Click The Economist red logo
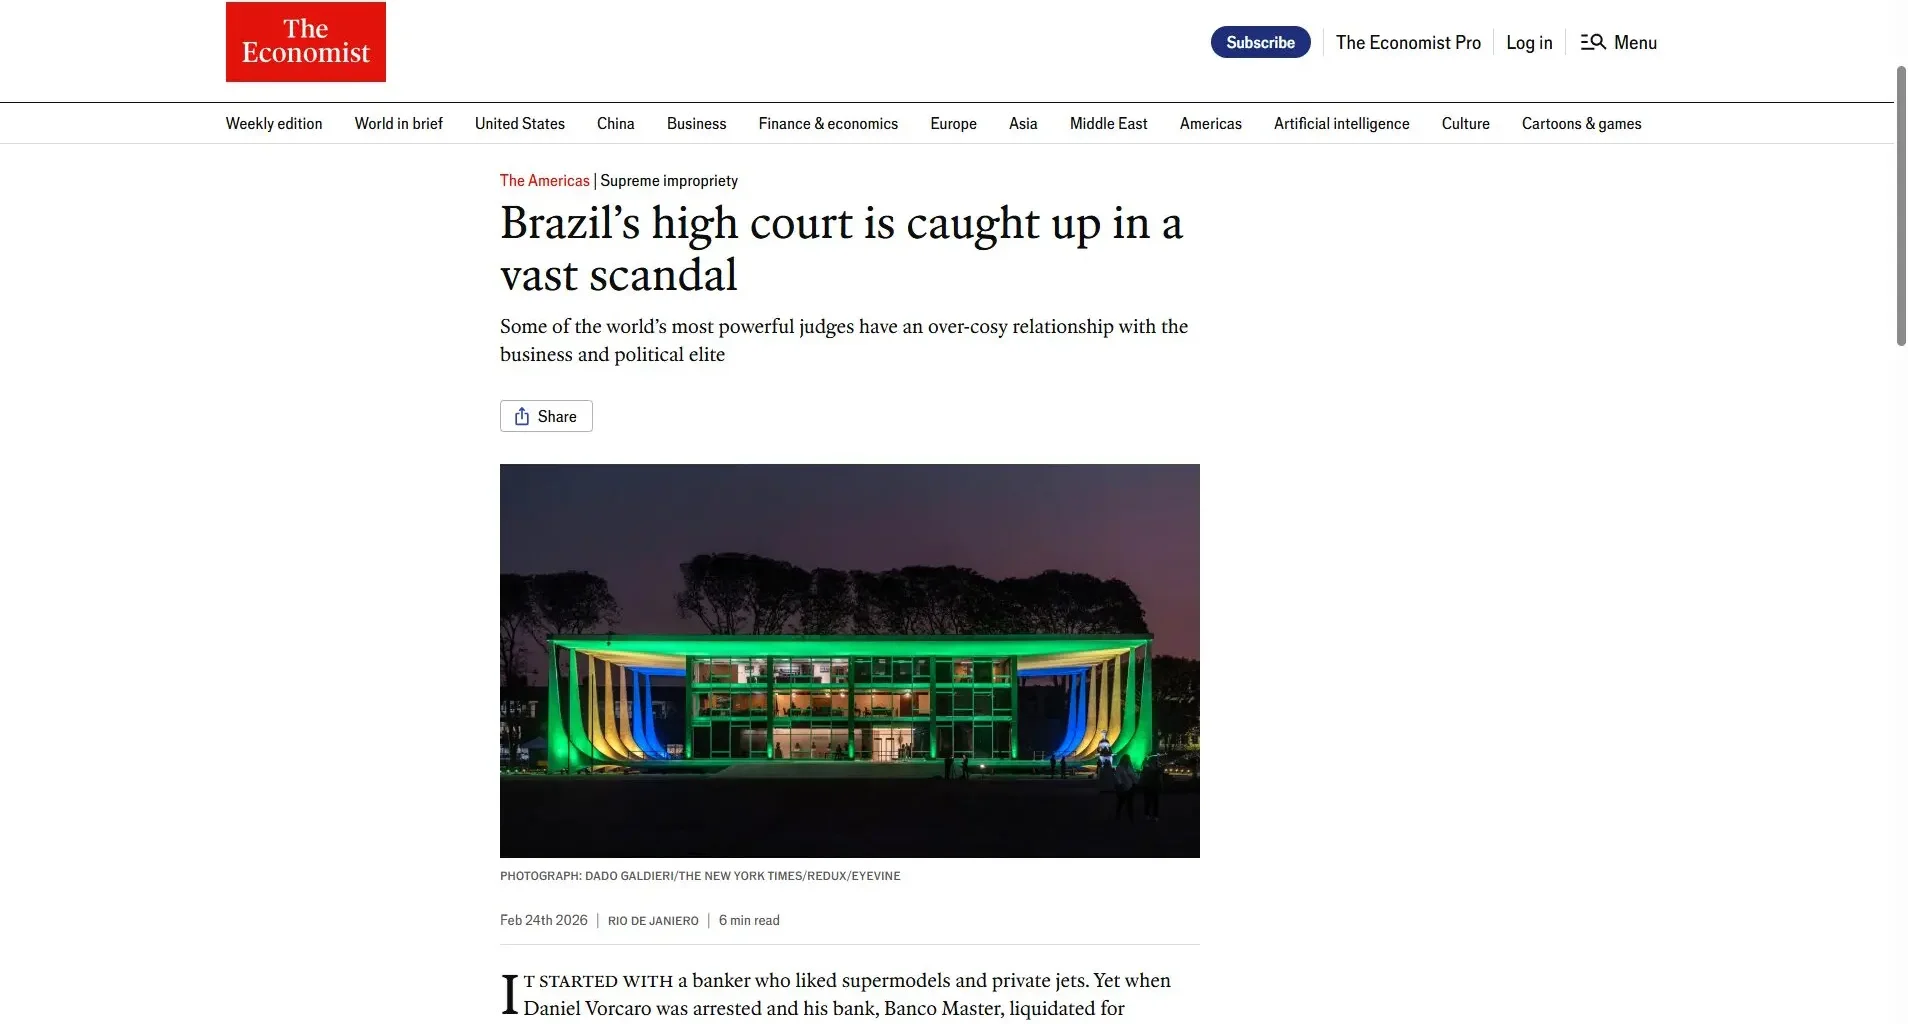 pyautogui.click(x=306, y=42)
